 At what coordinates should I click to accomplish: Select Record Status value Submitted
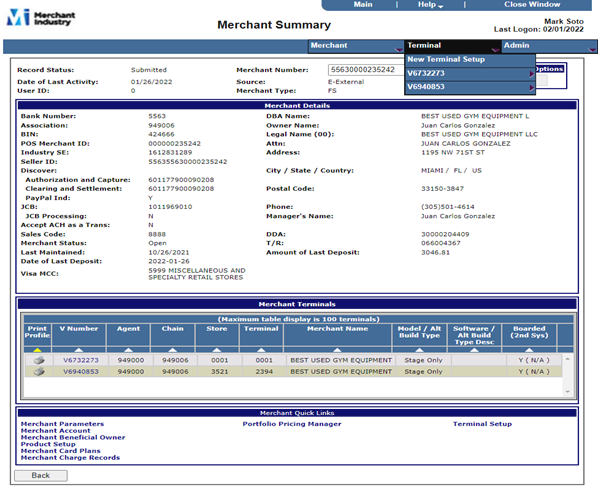(x=149, y=70)
